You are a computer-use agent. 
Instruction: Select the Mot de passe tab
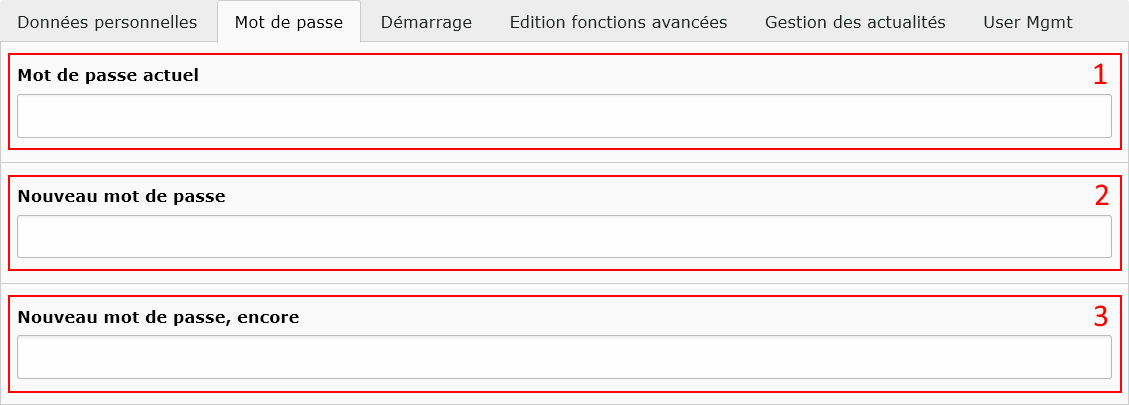(x=288, y=22)
